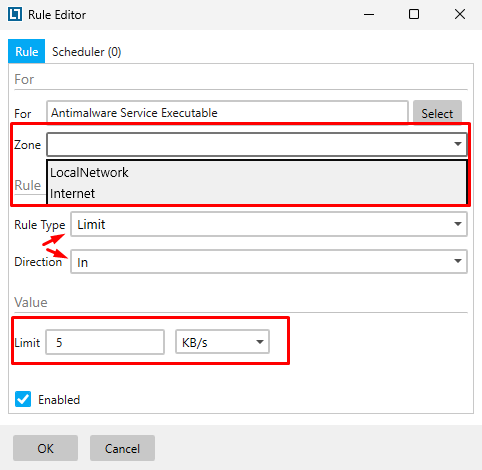Open the KB/s unit dropdown
This screenshot has width=482, height=470.
click(222, 342)
